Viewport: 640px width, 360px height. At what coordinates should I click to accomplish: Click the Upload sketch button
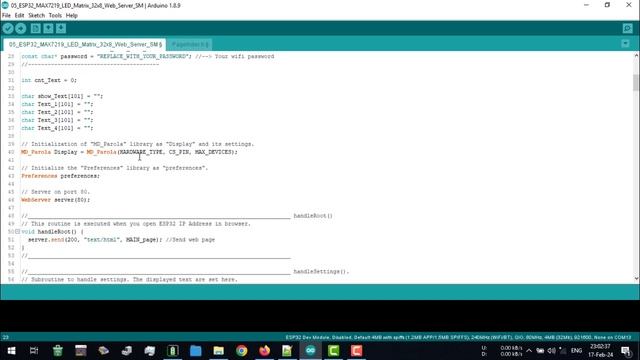click(x=21, y=29)
